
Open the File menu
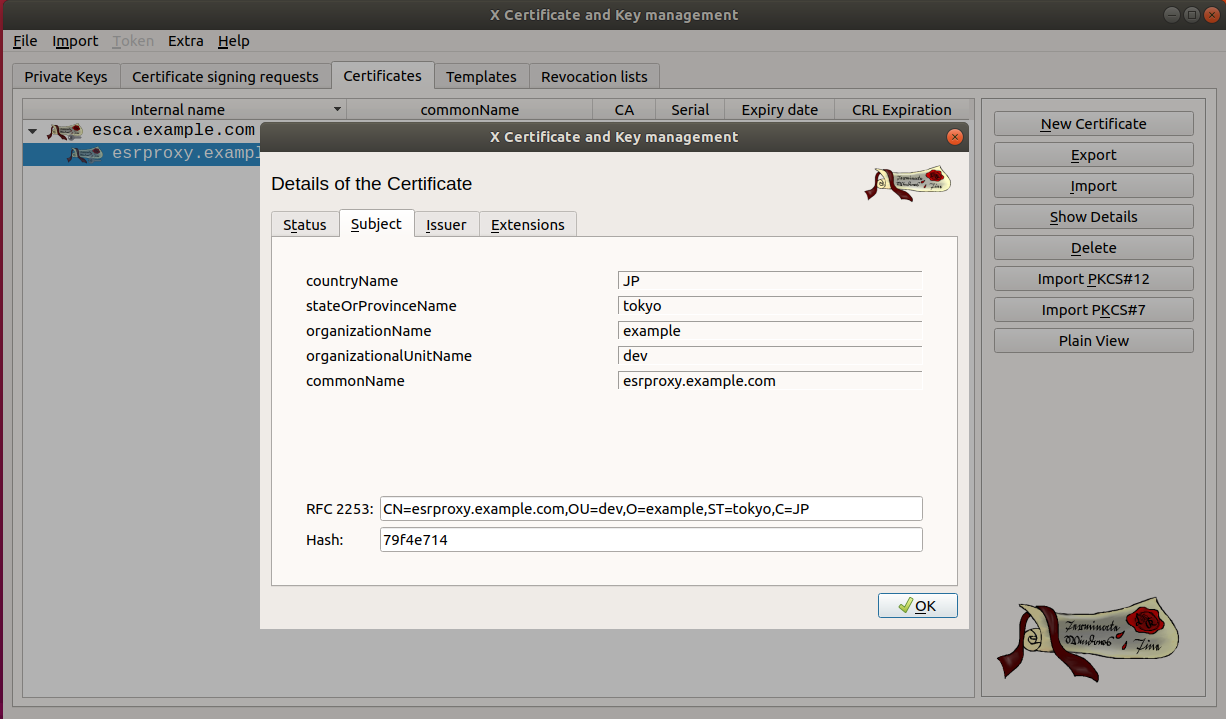pyautogui.click(x=25, y=41)
